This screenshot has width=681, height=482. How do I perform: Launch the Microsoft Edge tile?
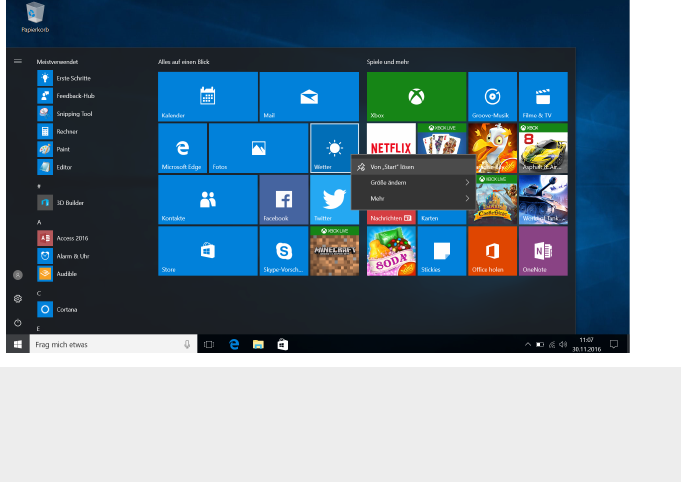182,148
